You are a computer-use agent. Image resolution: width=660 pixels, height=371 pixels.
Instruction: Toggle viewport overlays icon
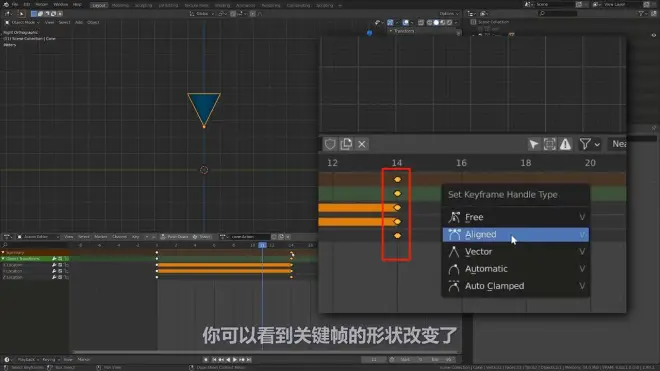406,22
